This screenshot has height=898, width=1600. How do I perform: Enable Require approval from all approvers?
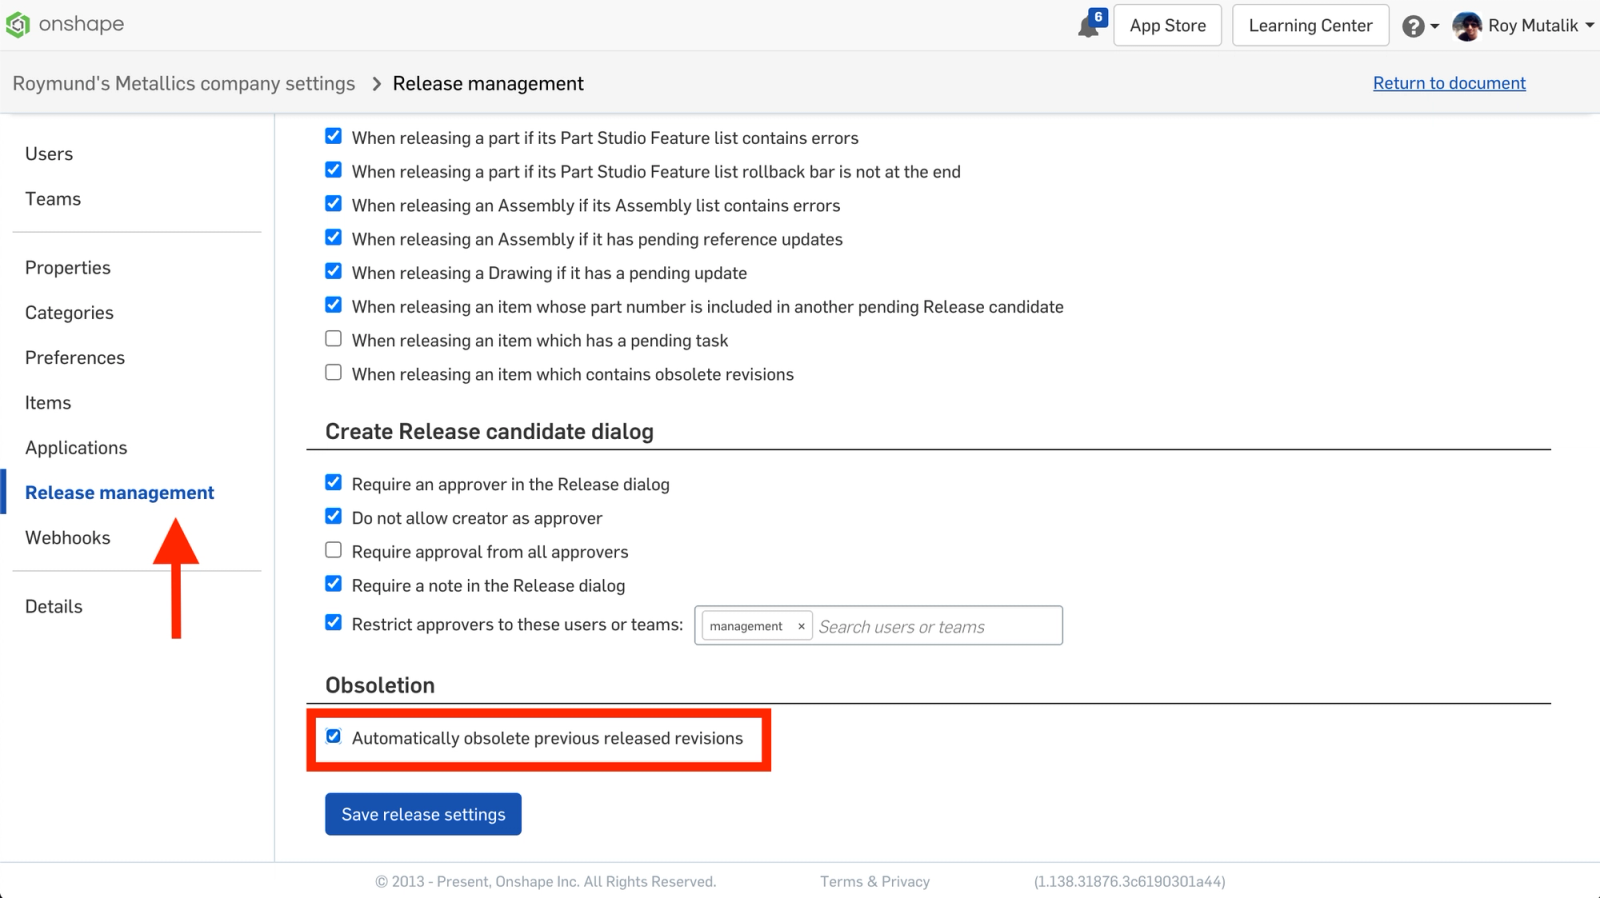click(334, 551)
